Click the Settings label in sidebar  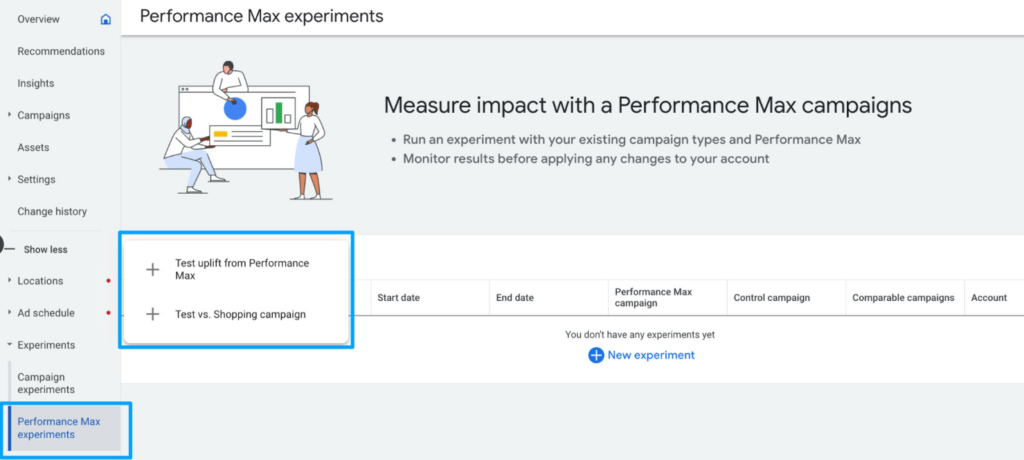coord(37,179)
